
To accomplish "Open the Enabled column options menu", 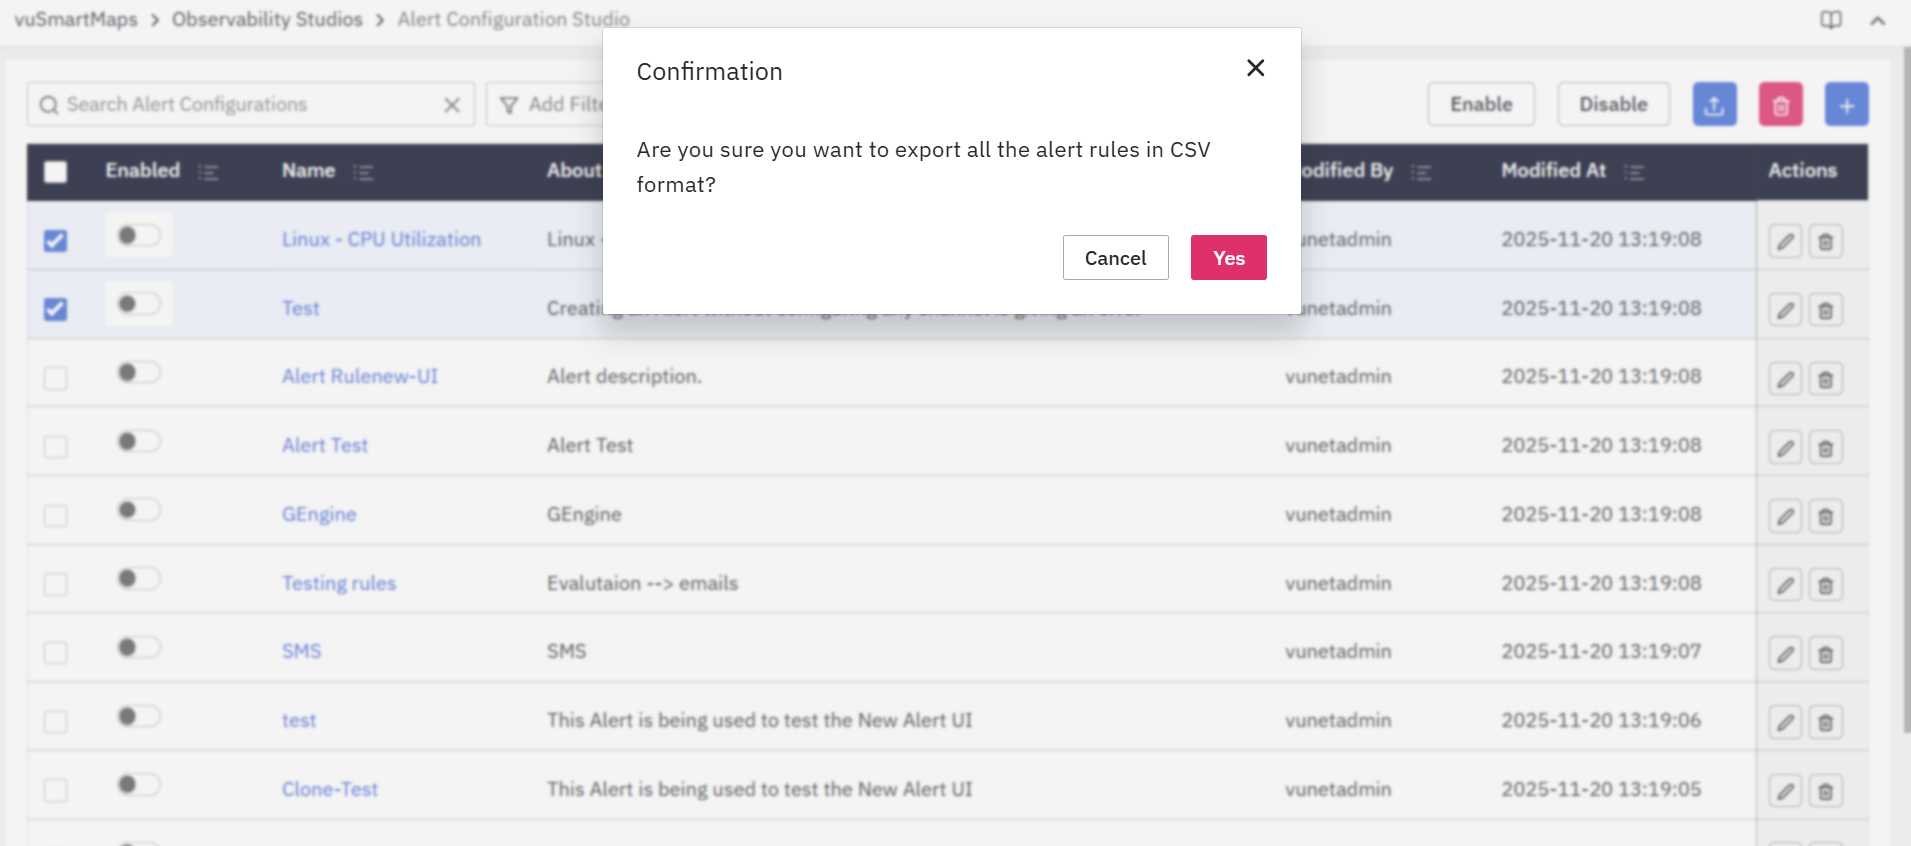I will 208,173.
